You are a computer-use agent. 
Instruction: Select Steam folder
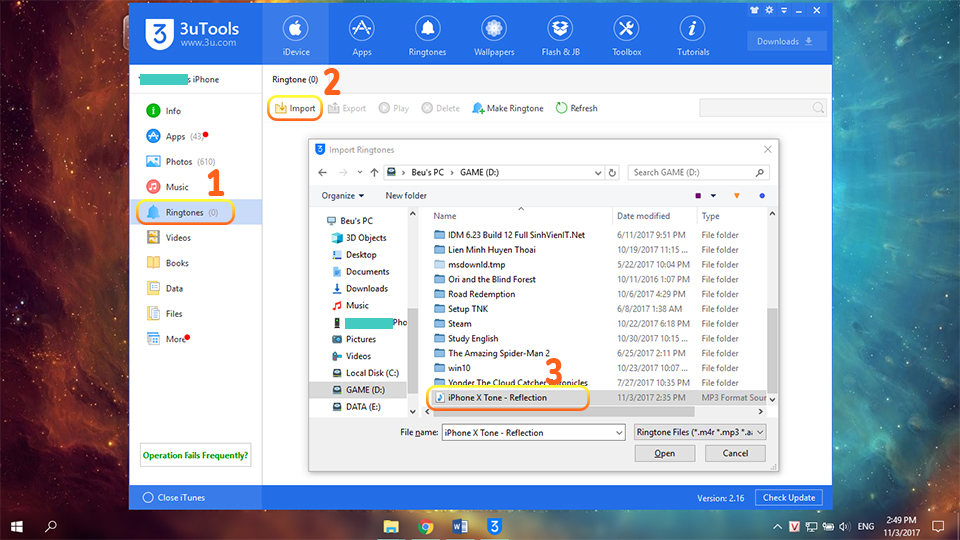(x=459, y=324)
